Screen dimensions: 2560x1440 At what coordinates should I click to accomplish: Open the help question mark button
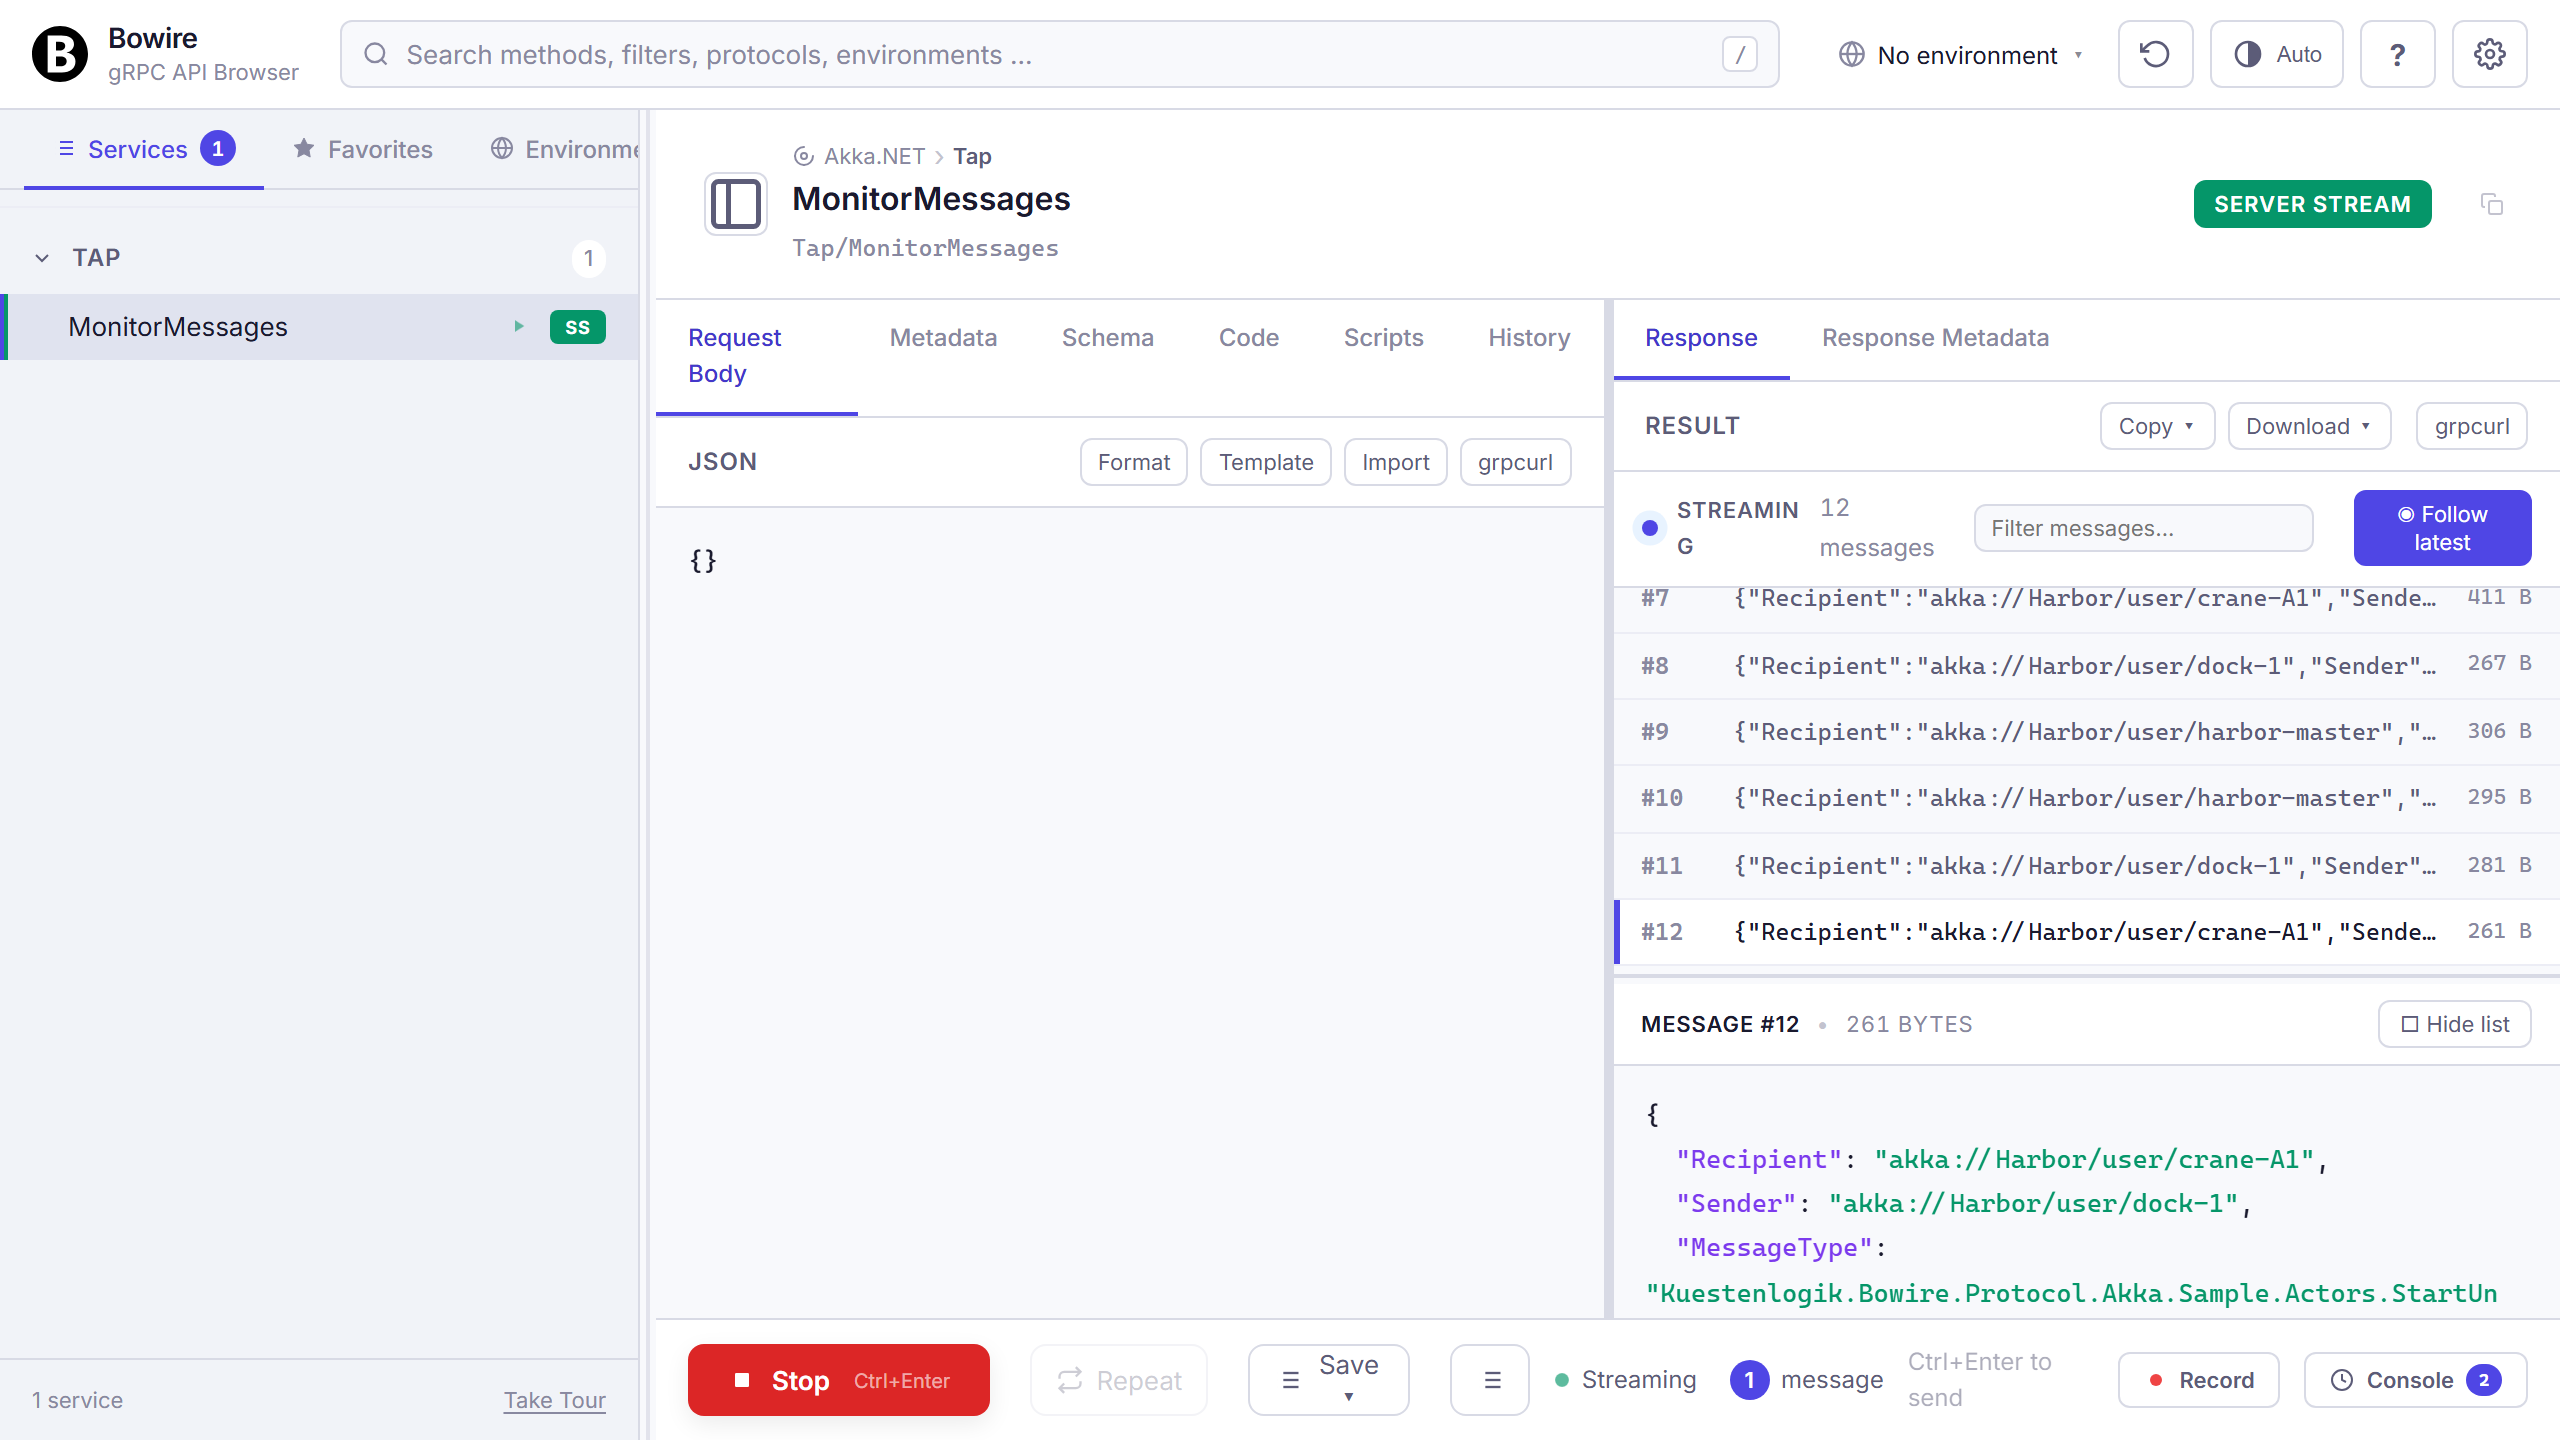pos(2397,54)
